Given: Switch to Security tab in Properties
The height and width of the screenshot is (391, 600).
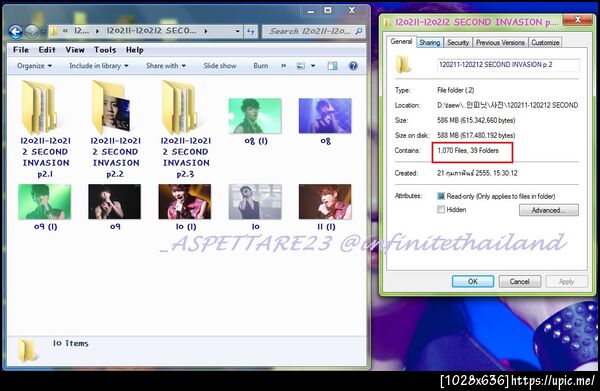Looking at the screenshot, I should (458, 42).
